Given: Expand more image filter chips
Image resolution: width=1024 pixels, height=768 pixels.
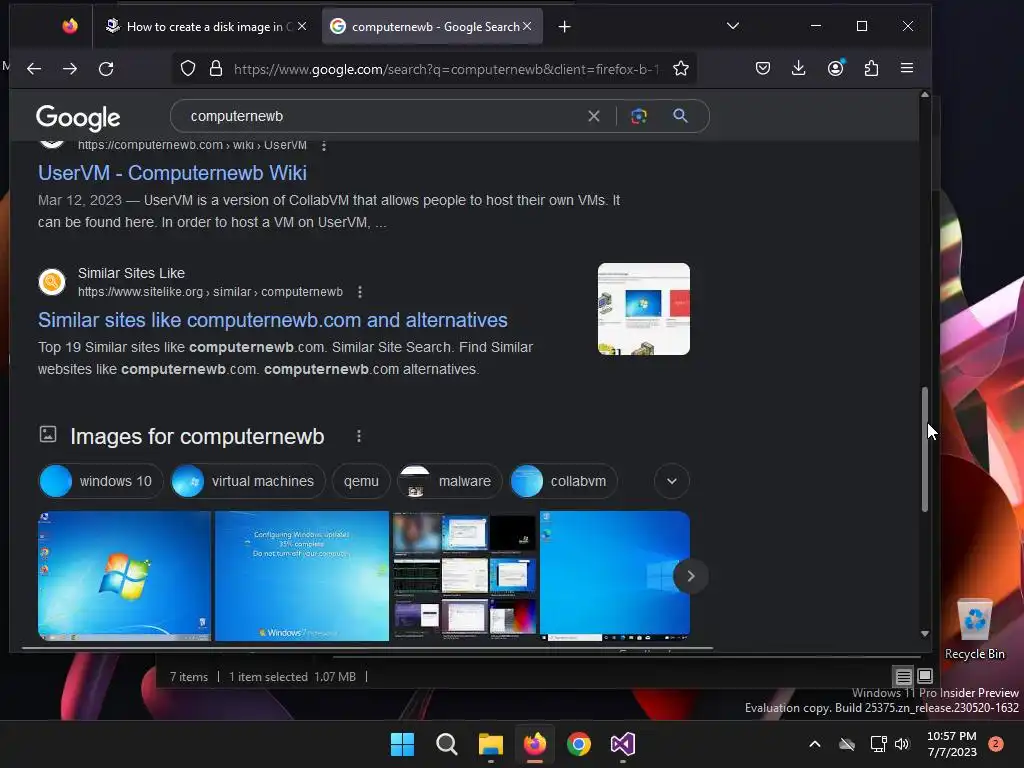Looking at the screenshot, I should pos(671,481).
